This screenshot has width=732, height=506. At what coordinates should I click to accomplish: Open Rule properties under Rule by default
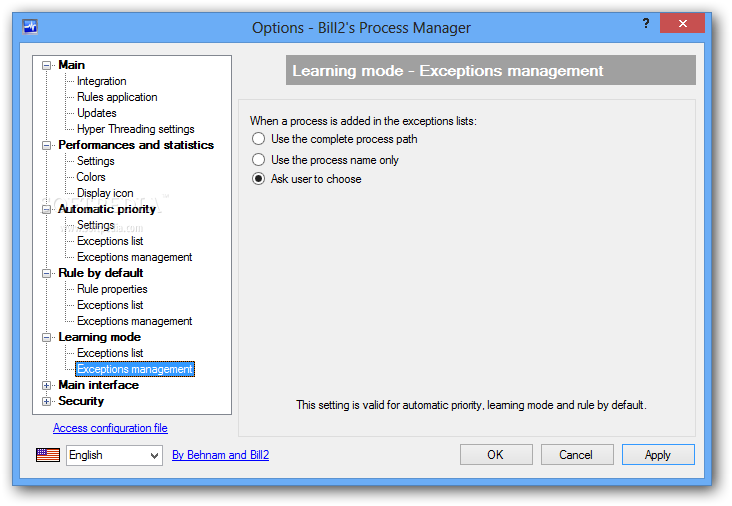(112, 289)
